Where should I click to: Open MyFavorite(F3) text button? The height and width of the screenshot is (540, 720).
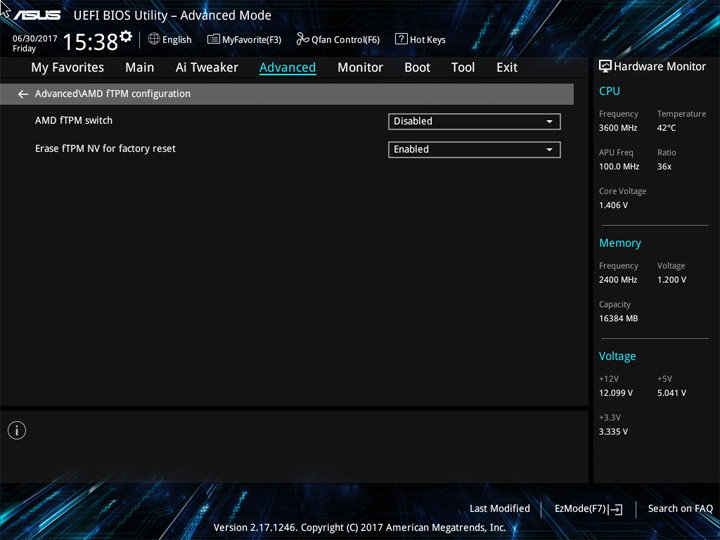252,40
